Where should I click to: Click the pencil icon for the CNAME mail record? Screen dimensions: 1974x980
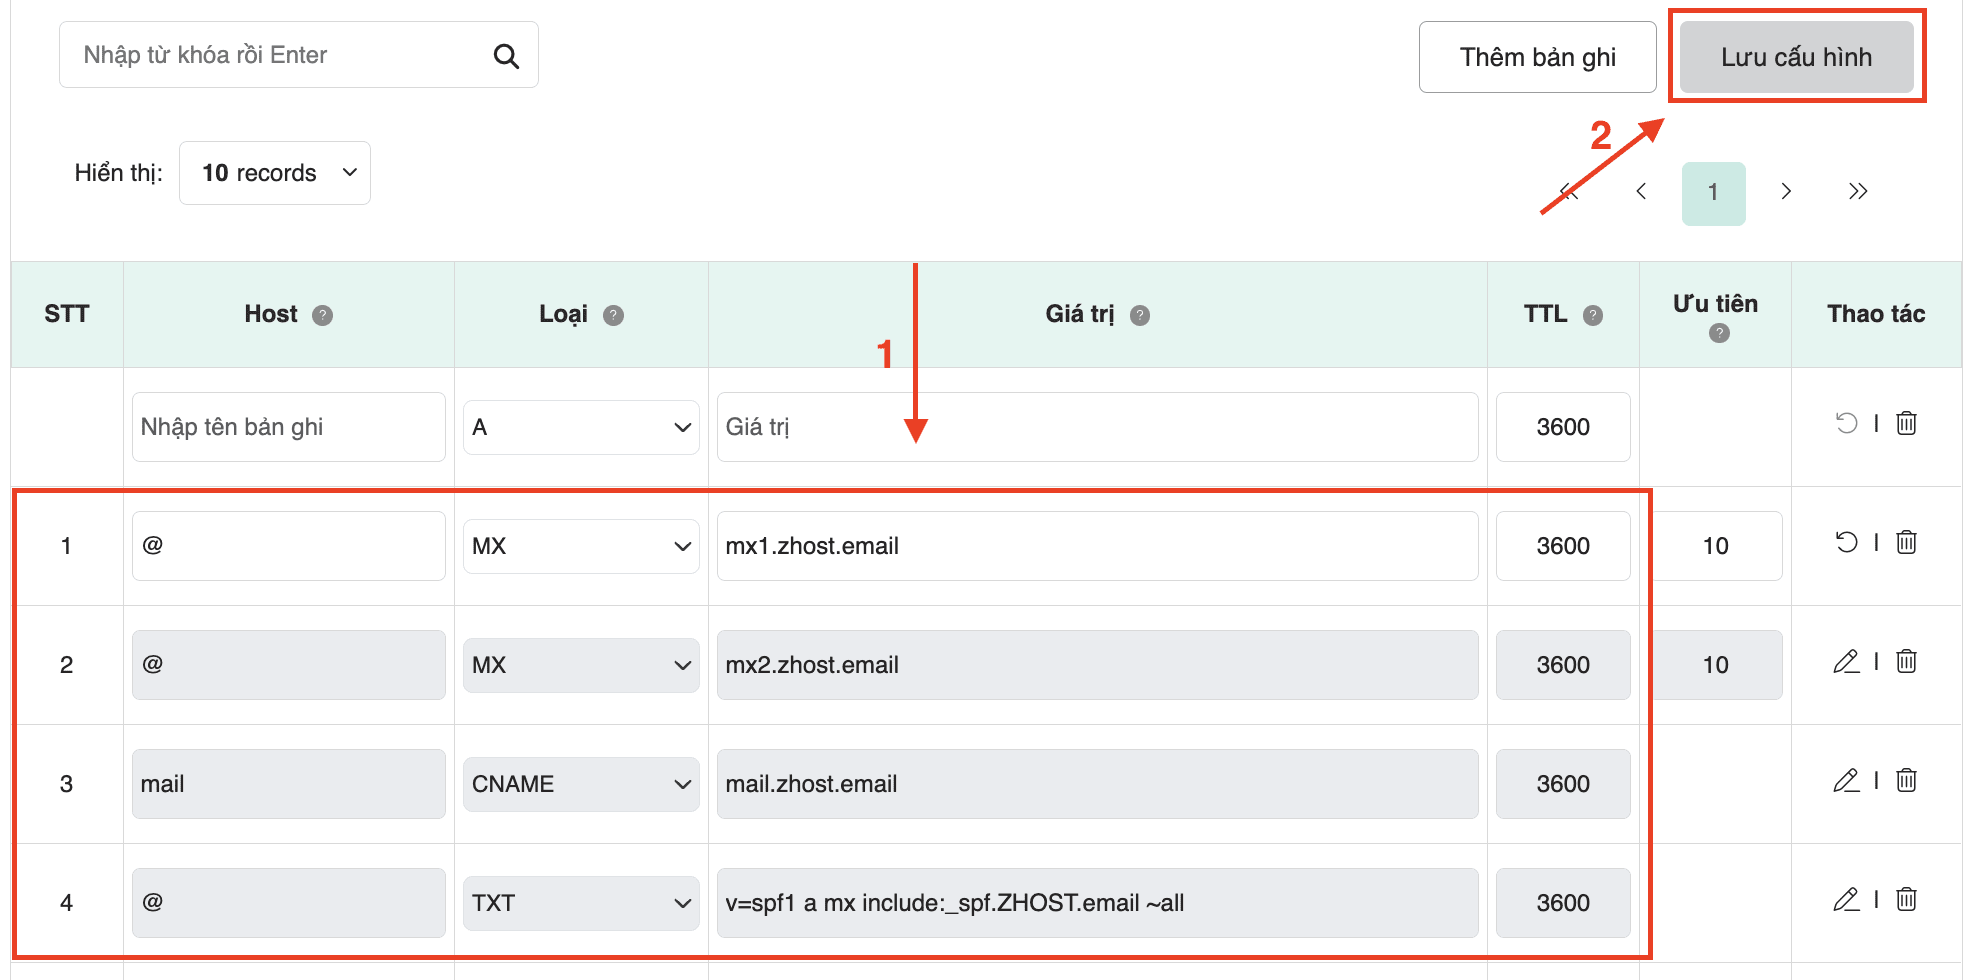click(x=1847, y=781)
